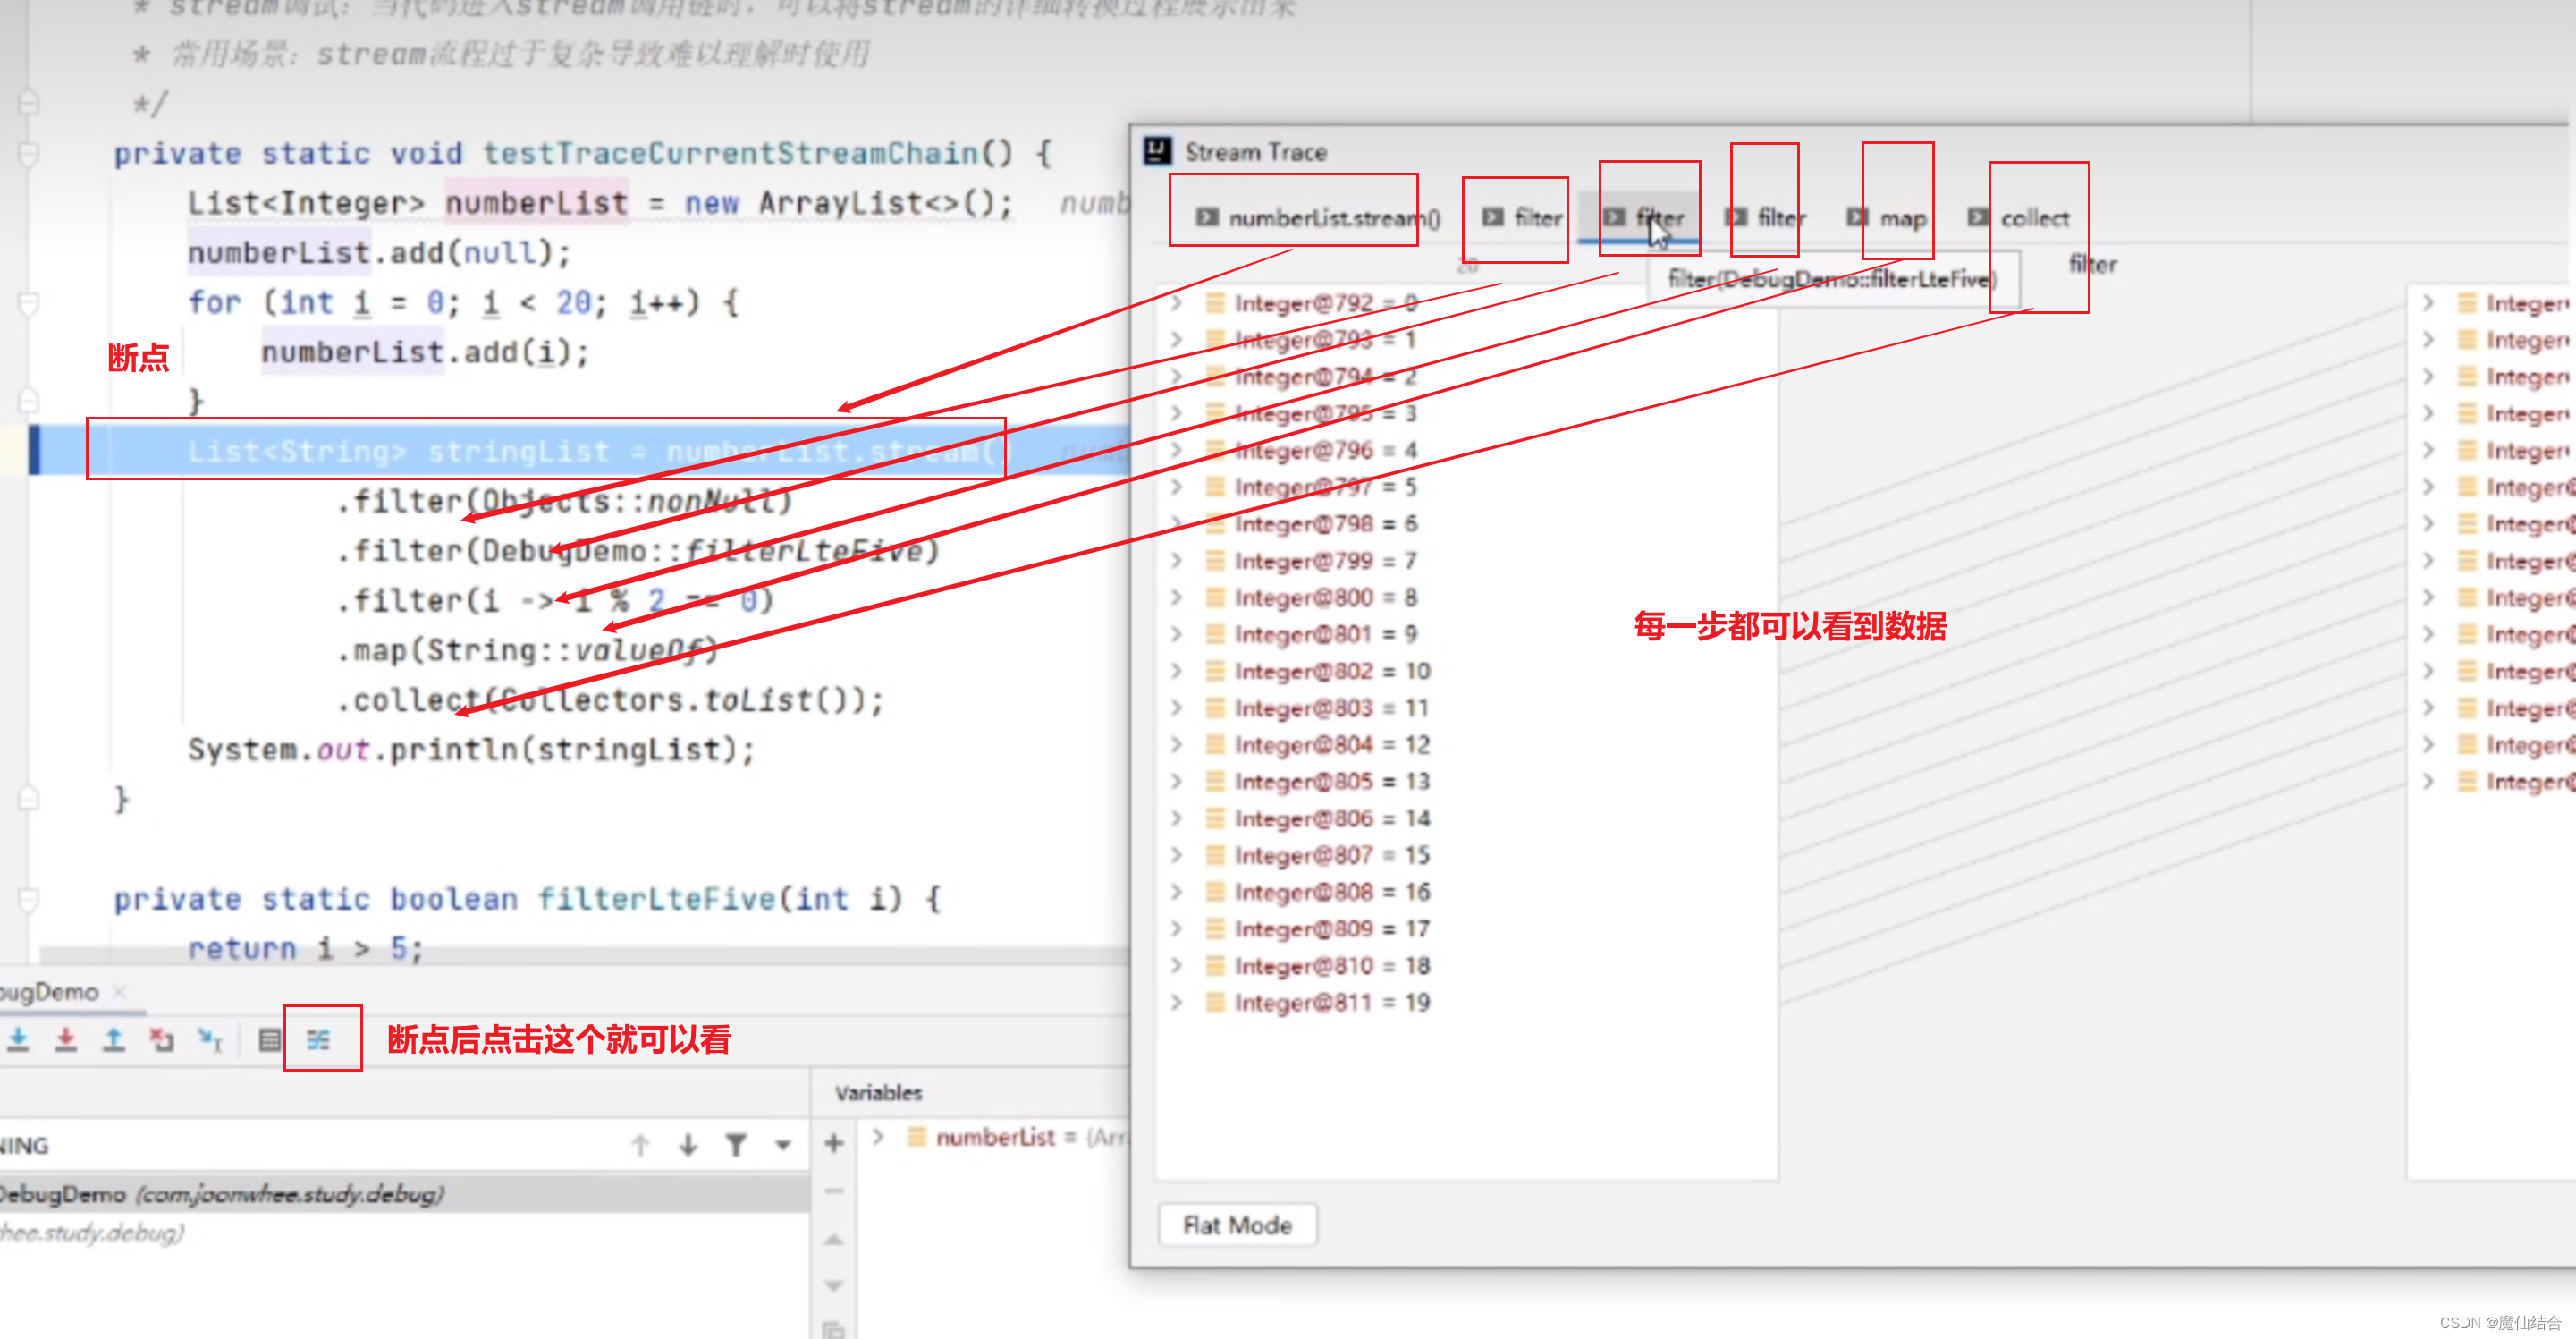Select the Integer@802 = 10 row text
Screen dimensions: 2576x1339
[x=1332, y=671]
